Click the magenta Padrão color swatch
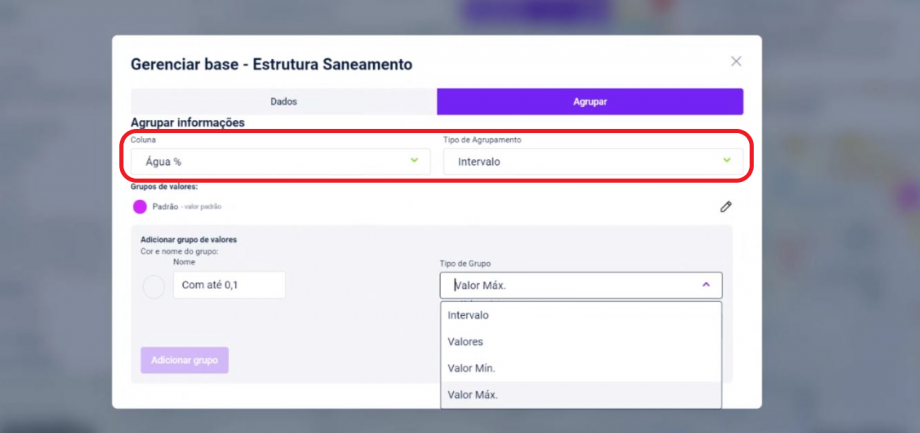This screenshot has width=920, height=433. [140, 207]
